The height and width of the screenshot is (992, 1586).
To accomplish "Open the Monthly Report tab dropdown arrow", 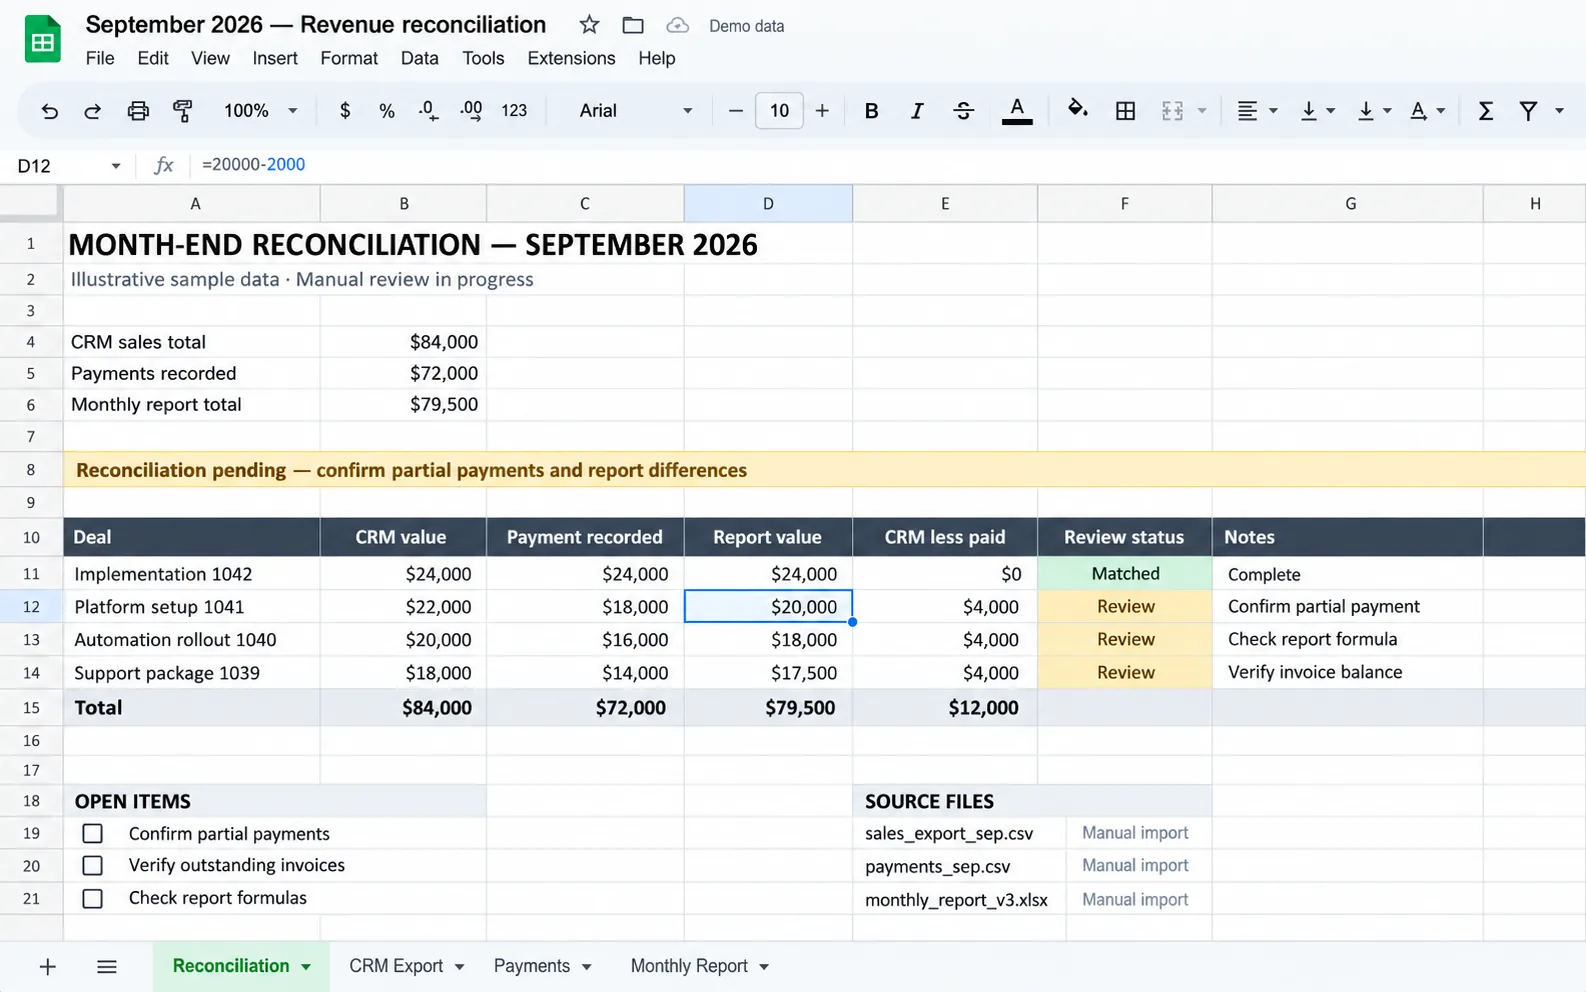I will point(764,967).
